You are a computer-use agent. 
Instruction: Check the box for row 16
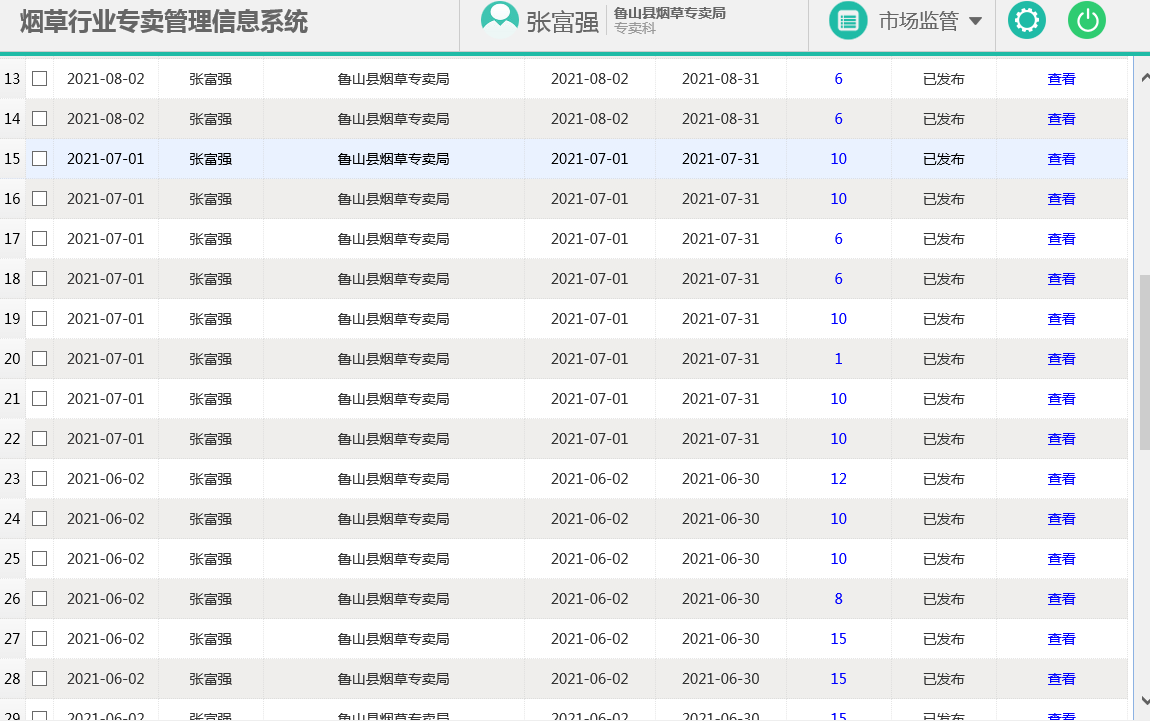point(40,199)
